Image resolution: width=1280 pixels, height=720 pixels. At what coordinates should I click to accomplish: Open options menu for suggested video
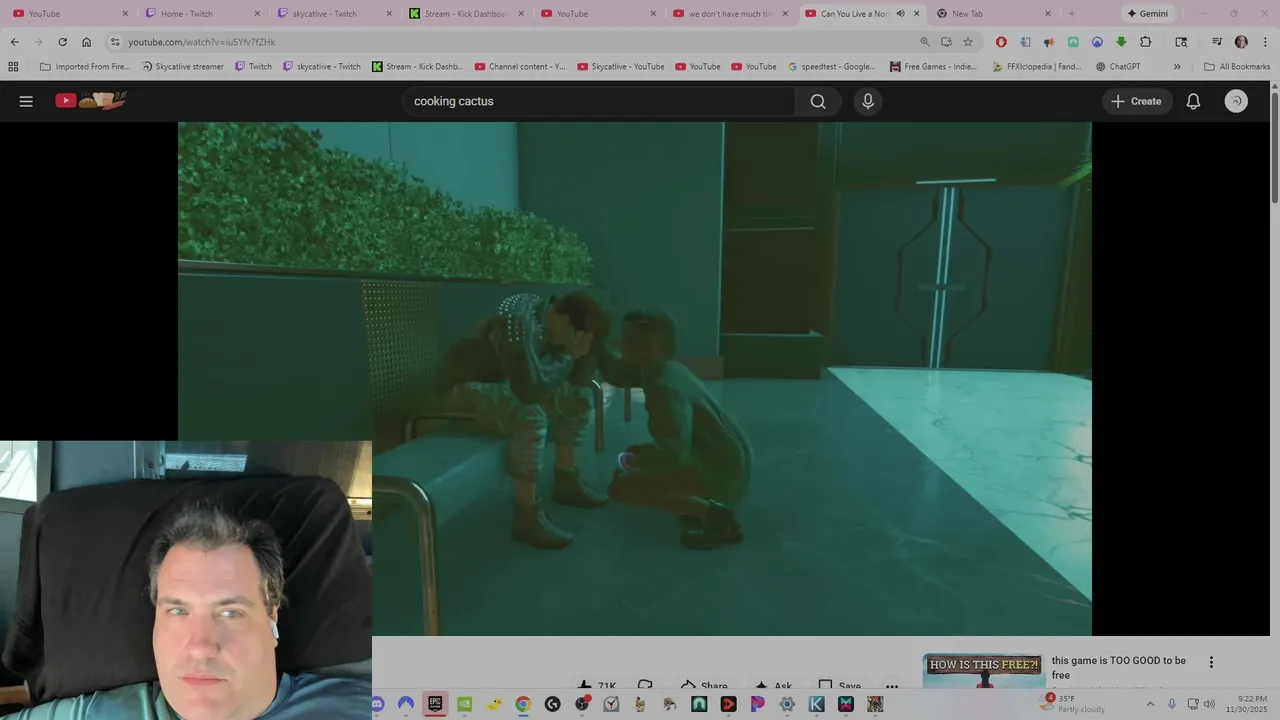[1211, 662]
